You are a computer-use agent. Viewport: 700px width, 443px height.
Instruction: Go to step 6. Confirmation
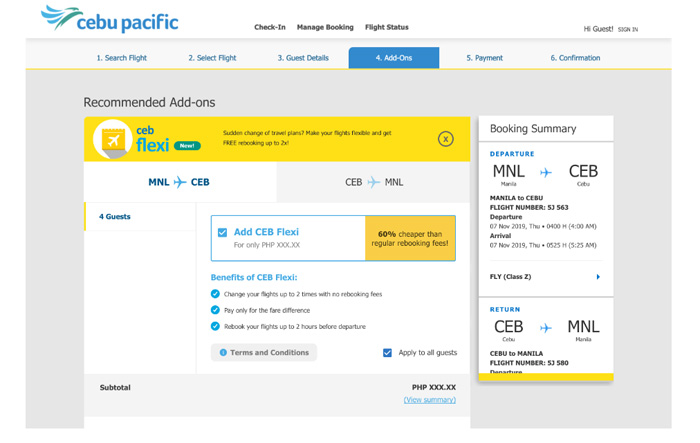(x=575, y=58)
